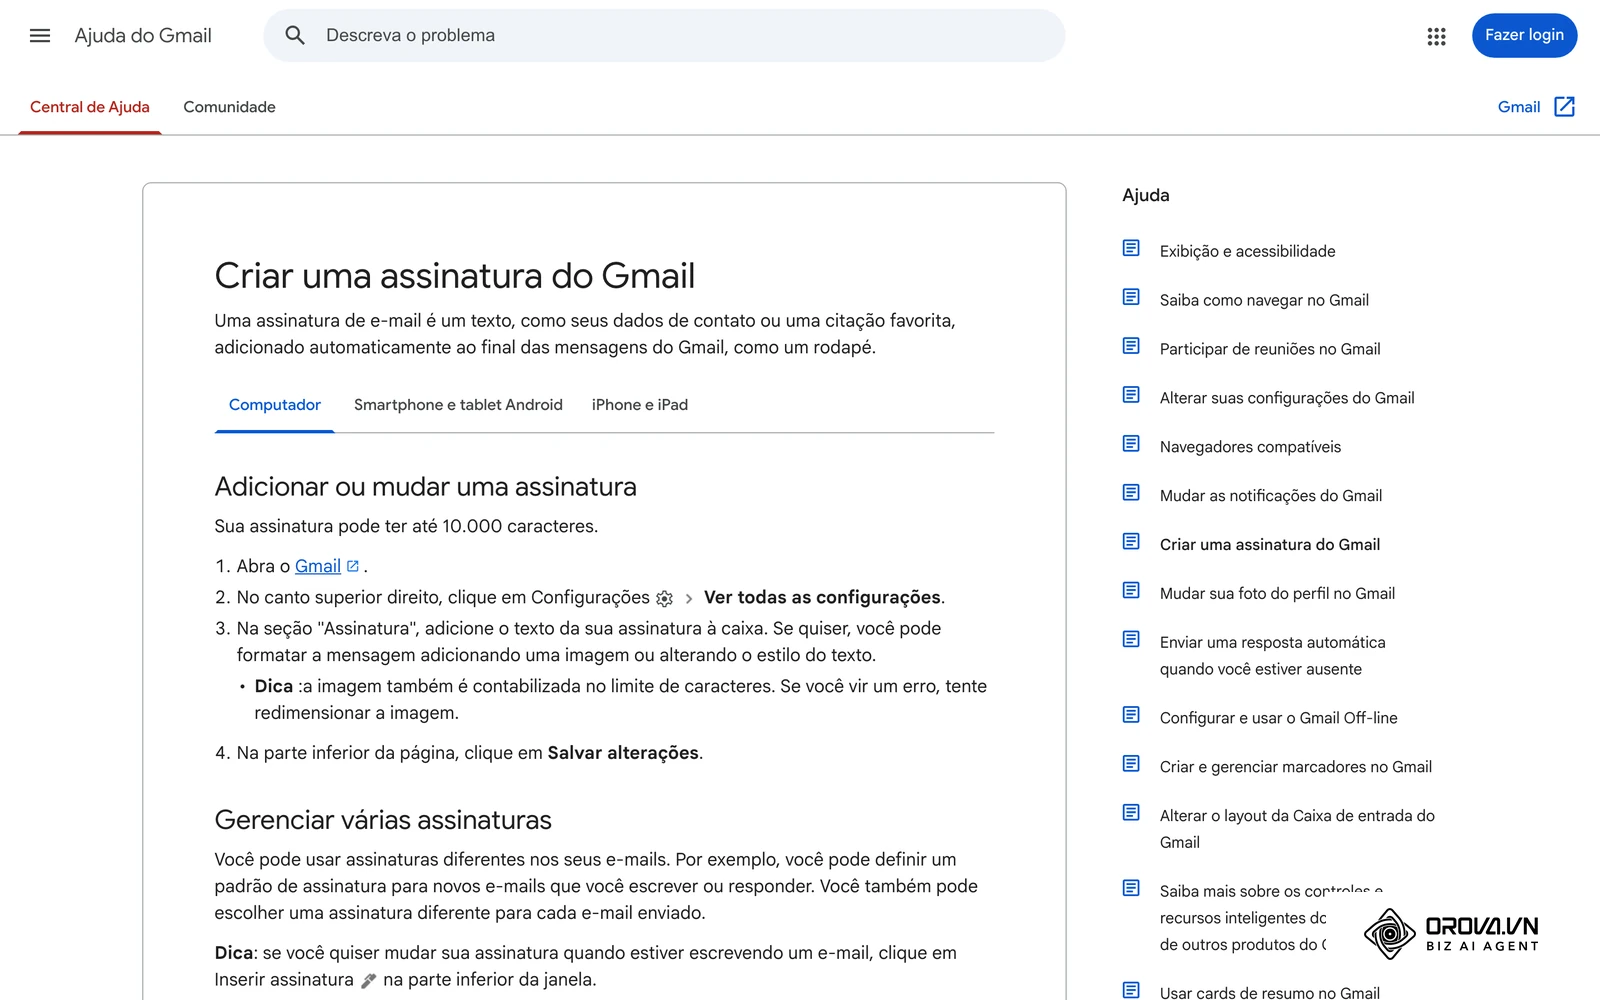Viewport: 1600px width, 1000px height.
Task: Open Configurar e usar o Gmail Off-line
Action: click(x=1279, y=718)
